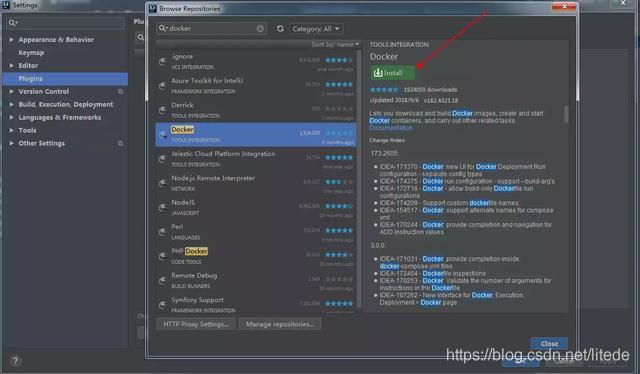Select the PHP Docker plugin
640x374 pixels.
(256, 256)
